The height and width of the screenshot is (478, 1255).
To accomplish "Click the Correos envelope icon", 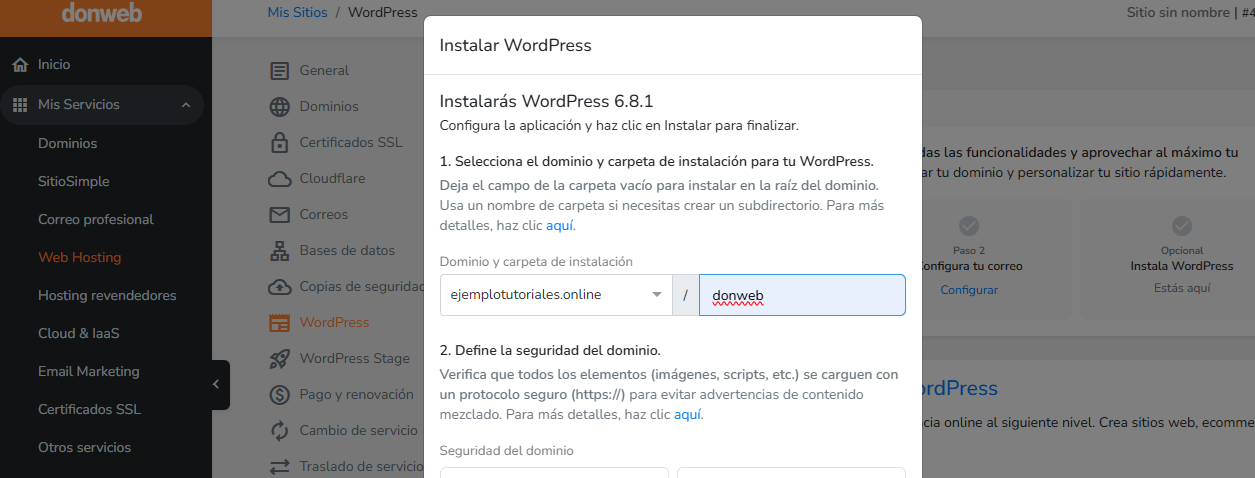I will (x=280, y=215).
